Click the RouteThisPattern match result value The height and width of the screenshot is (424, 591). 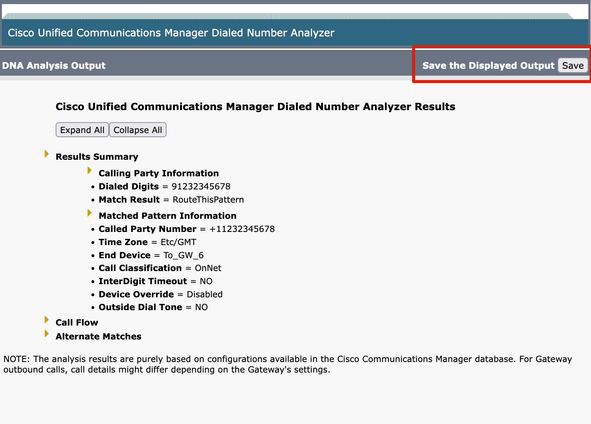[x=208, y=200]
